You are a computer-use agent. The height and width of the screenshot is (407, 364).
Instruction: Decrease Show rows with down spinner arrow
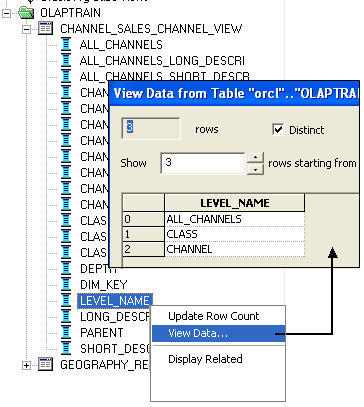[255, 169]
